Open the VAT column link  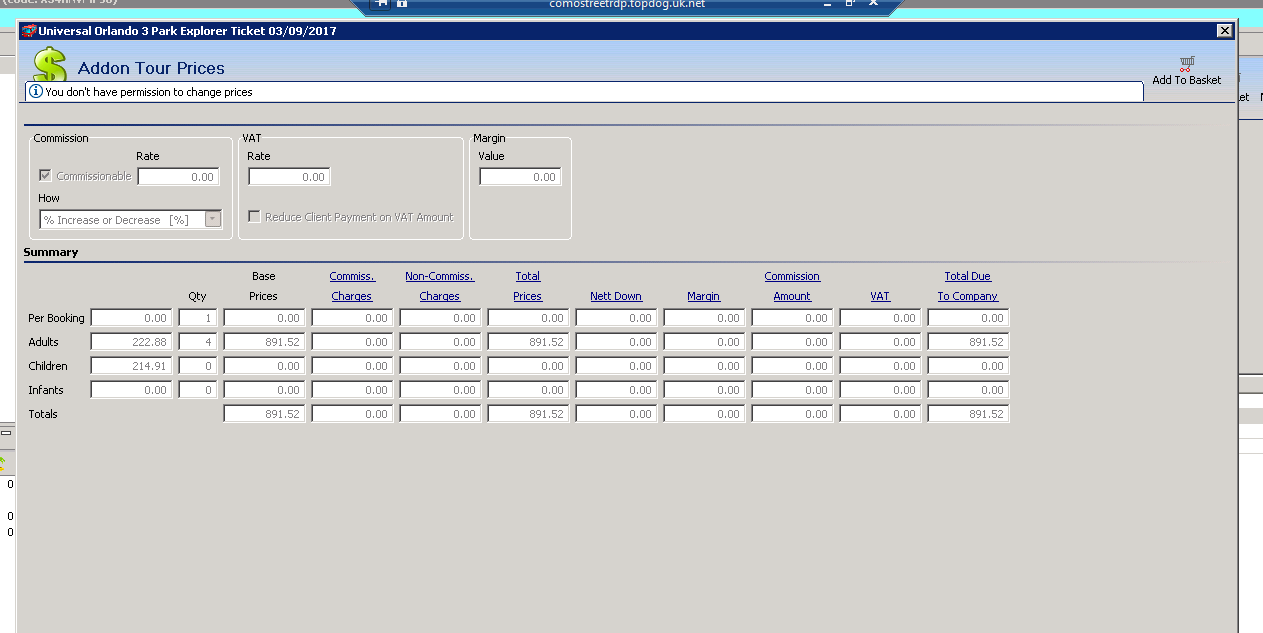point(880,296)
